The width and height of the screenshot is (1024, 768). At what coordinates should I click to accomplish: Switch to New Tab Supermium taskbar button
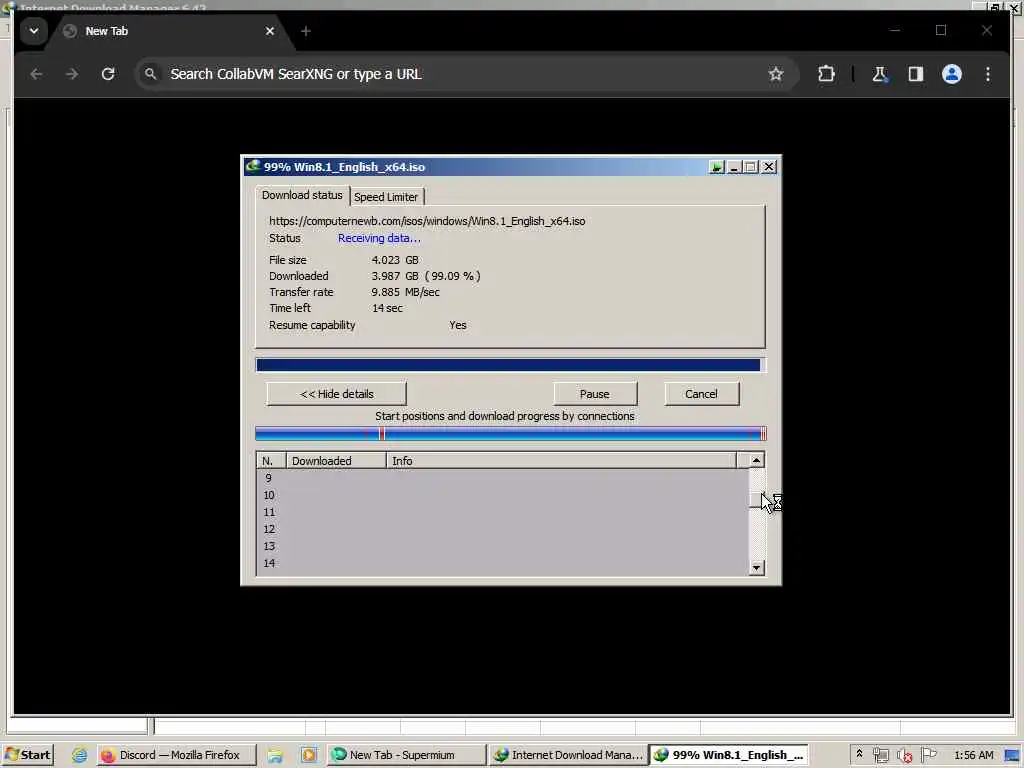pos(406,755)
